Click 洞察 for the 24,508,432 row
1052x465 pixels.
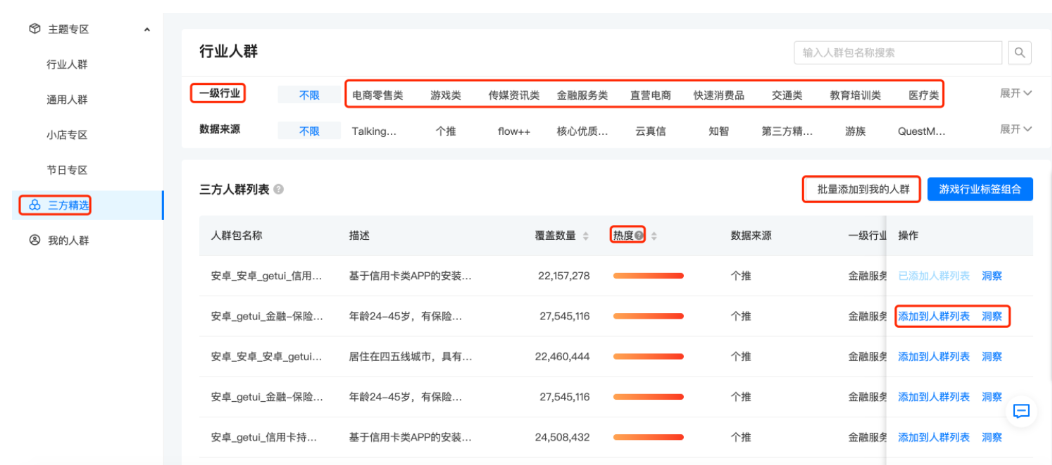coord(992,437)
